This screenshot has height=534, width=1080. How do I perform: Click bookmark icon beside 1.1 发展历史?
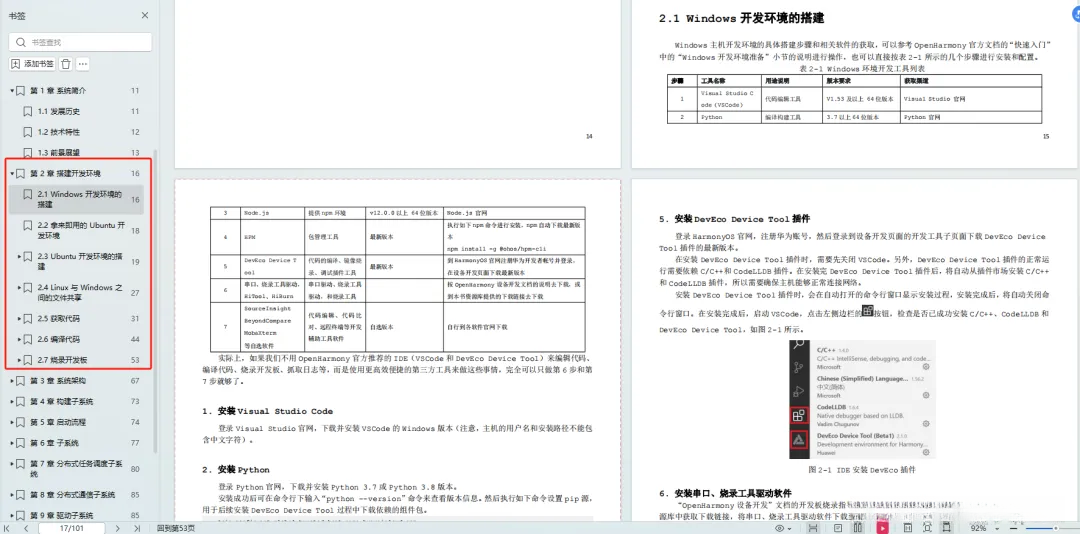(28, 112)
